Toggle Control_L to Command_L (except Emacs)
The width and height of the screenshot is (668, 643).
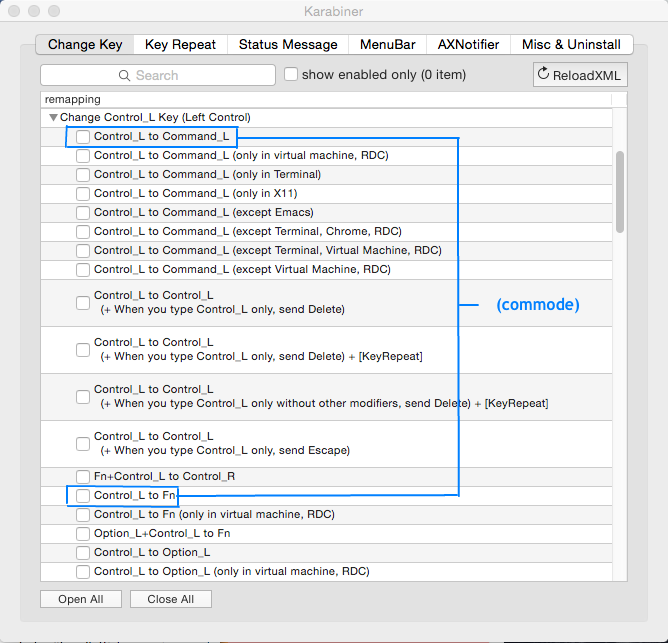84,213
